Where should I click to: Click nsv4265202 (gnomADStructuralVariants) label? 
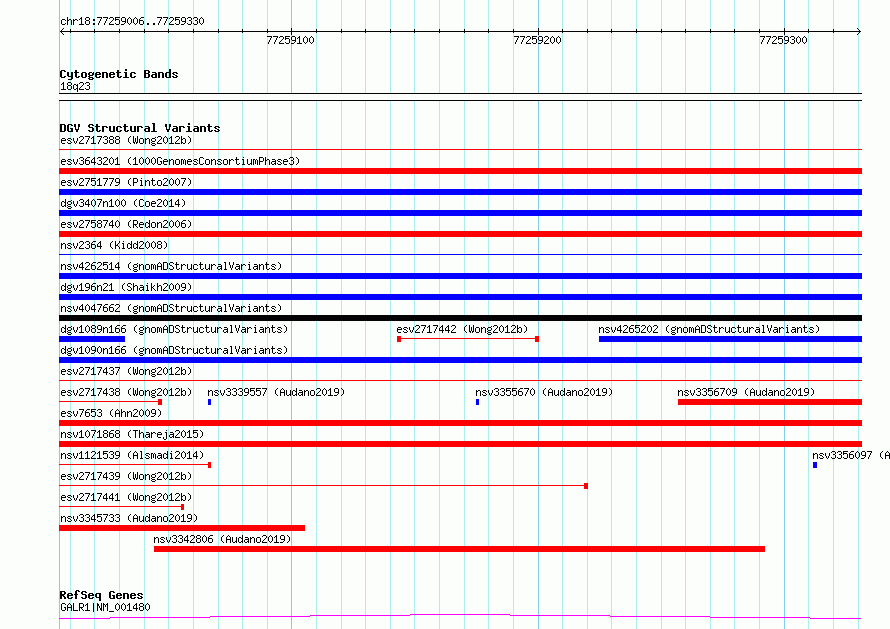click(709, 329)
